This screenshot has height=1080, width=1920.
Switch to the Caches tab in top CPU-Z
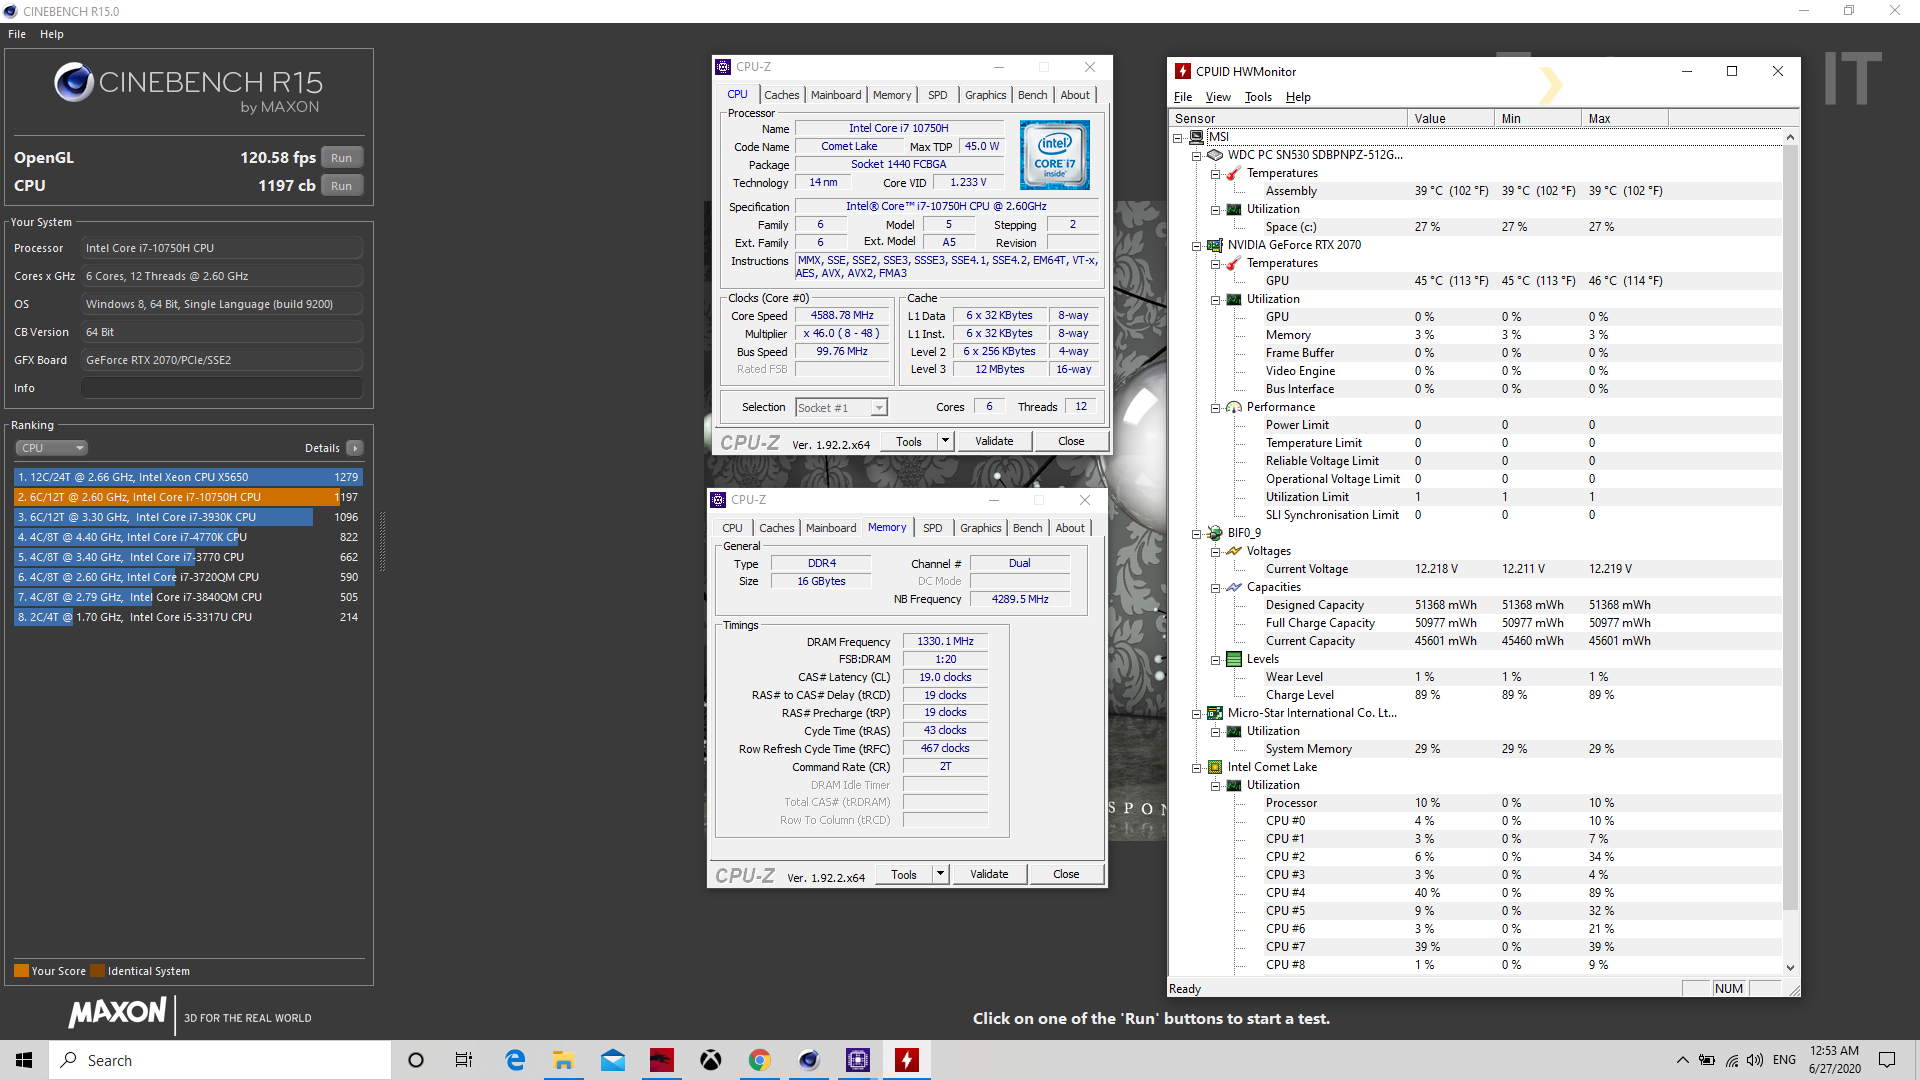781,95
